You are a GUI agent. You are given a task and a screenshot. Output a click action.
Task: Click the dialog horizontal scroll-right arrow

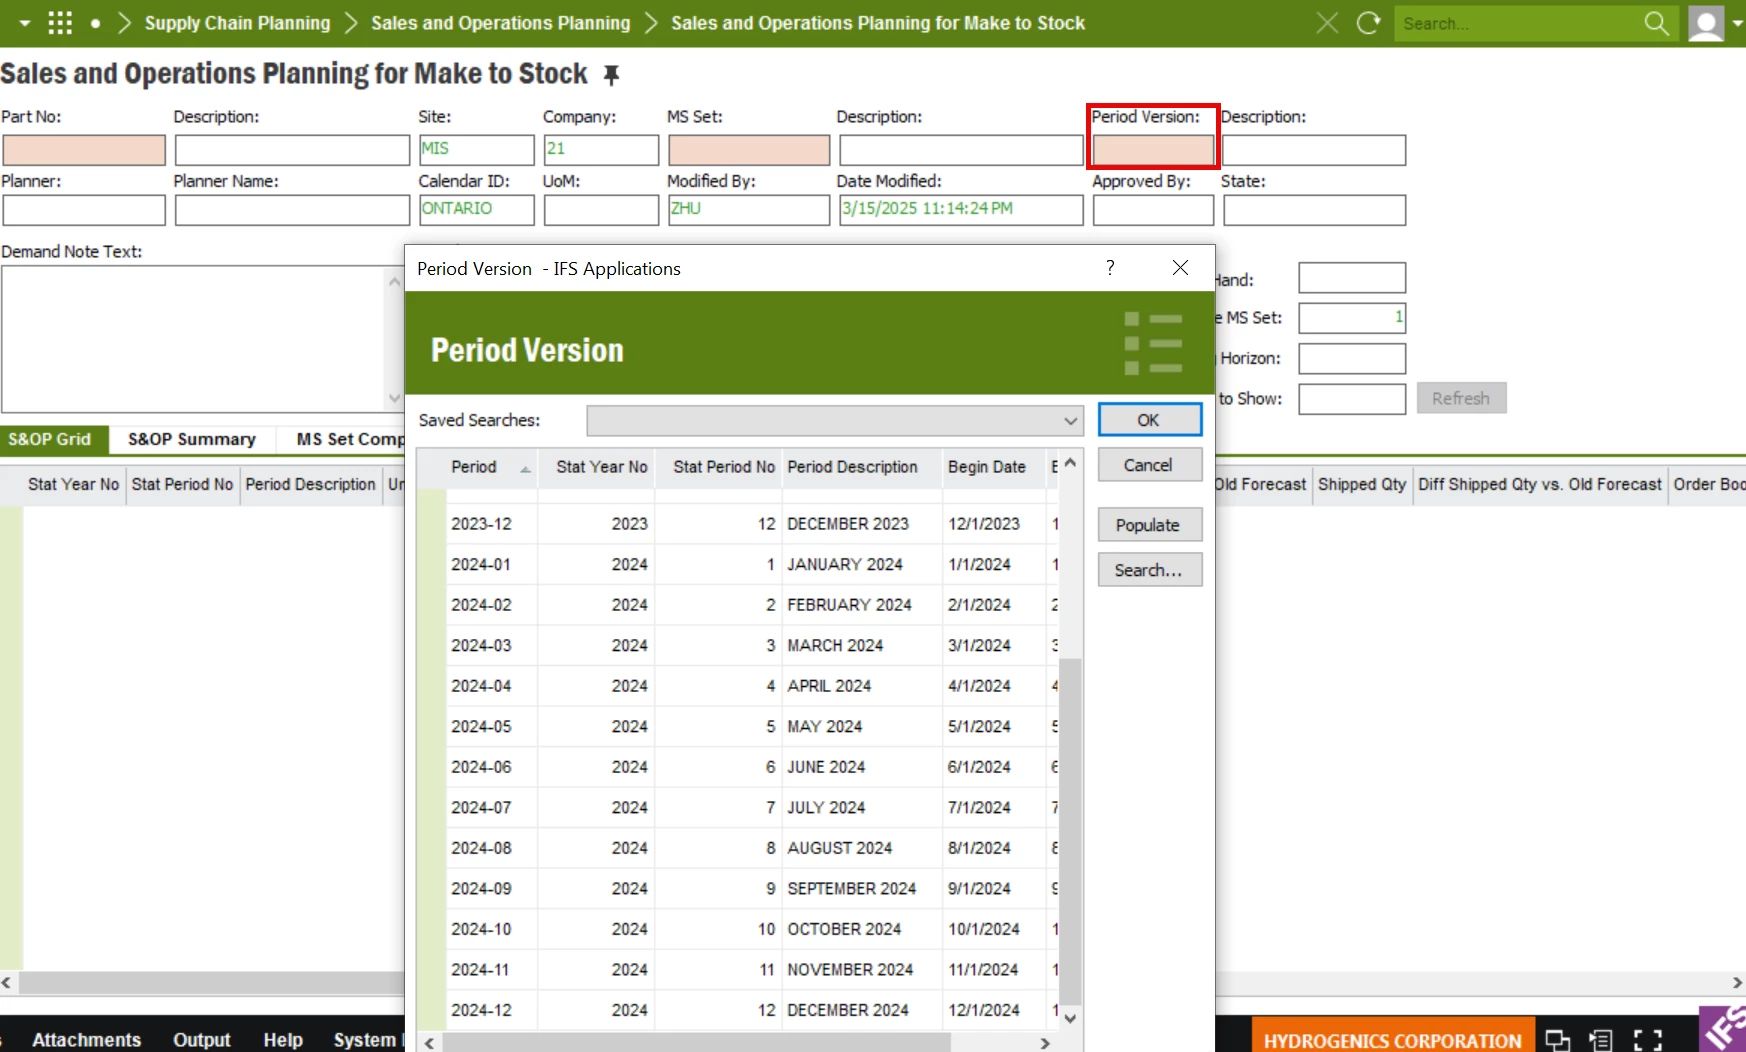pyautogui.click(x=1045, y=1043)
